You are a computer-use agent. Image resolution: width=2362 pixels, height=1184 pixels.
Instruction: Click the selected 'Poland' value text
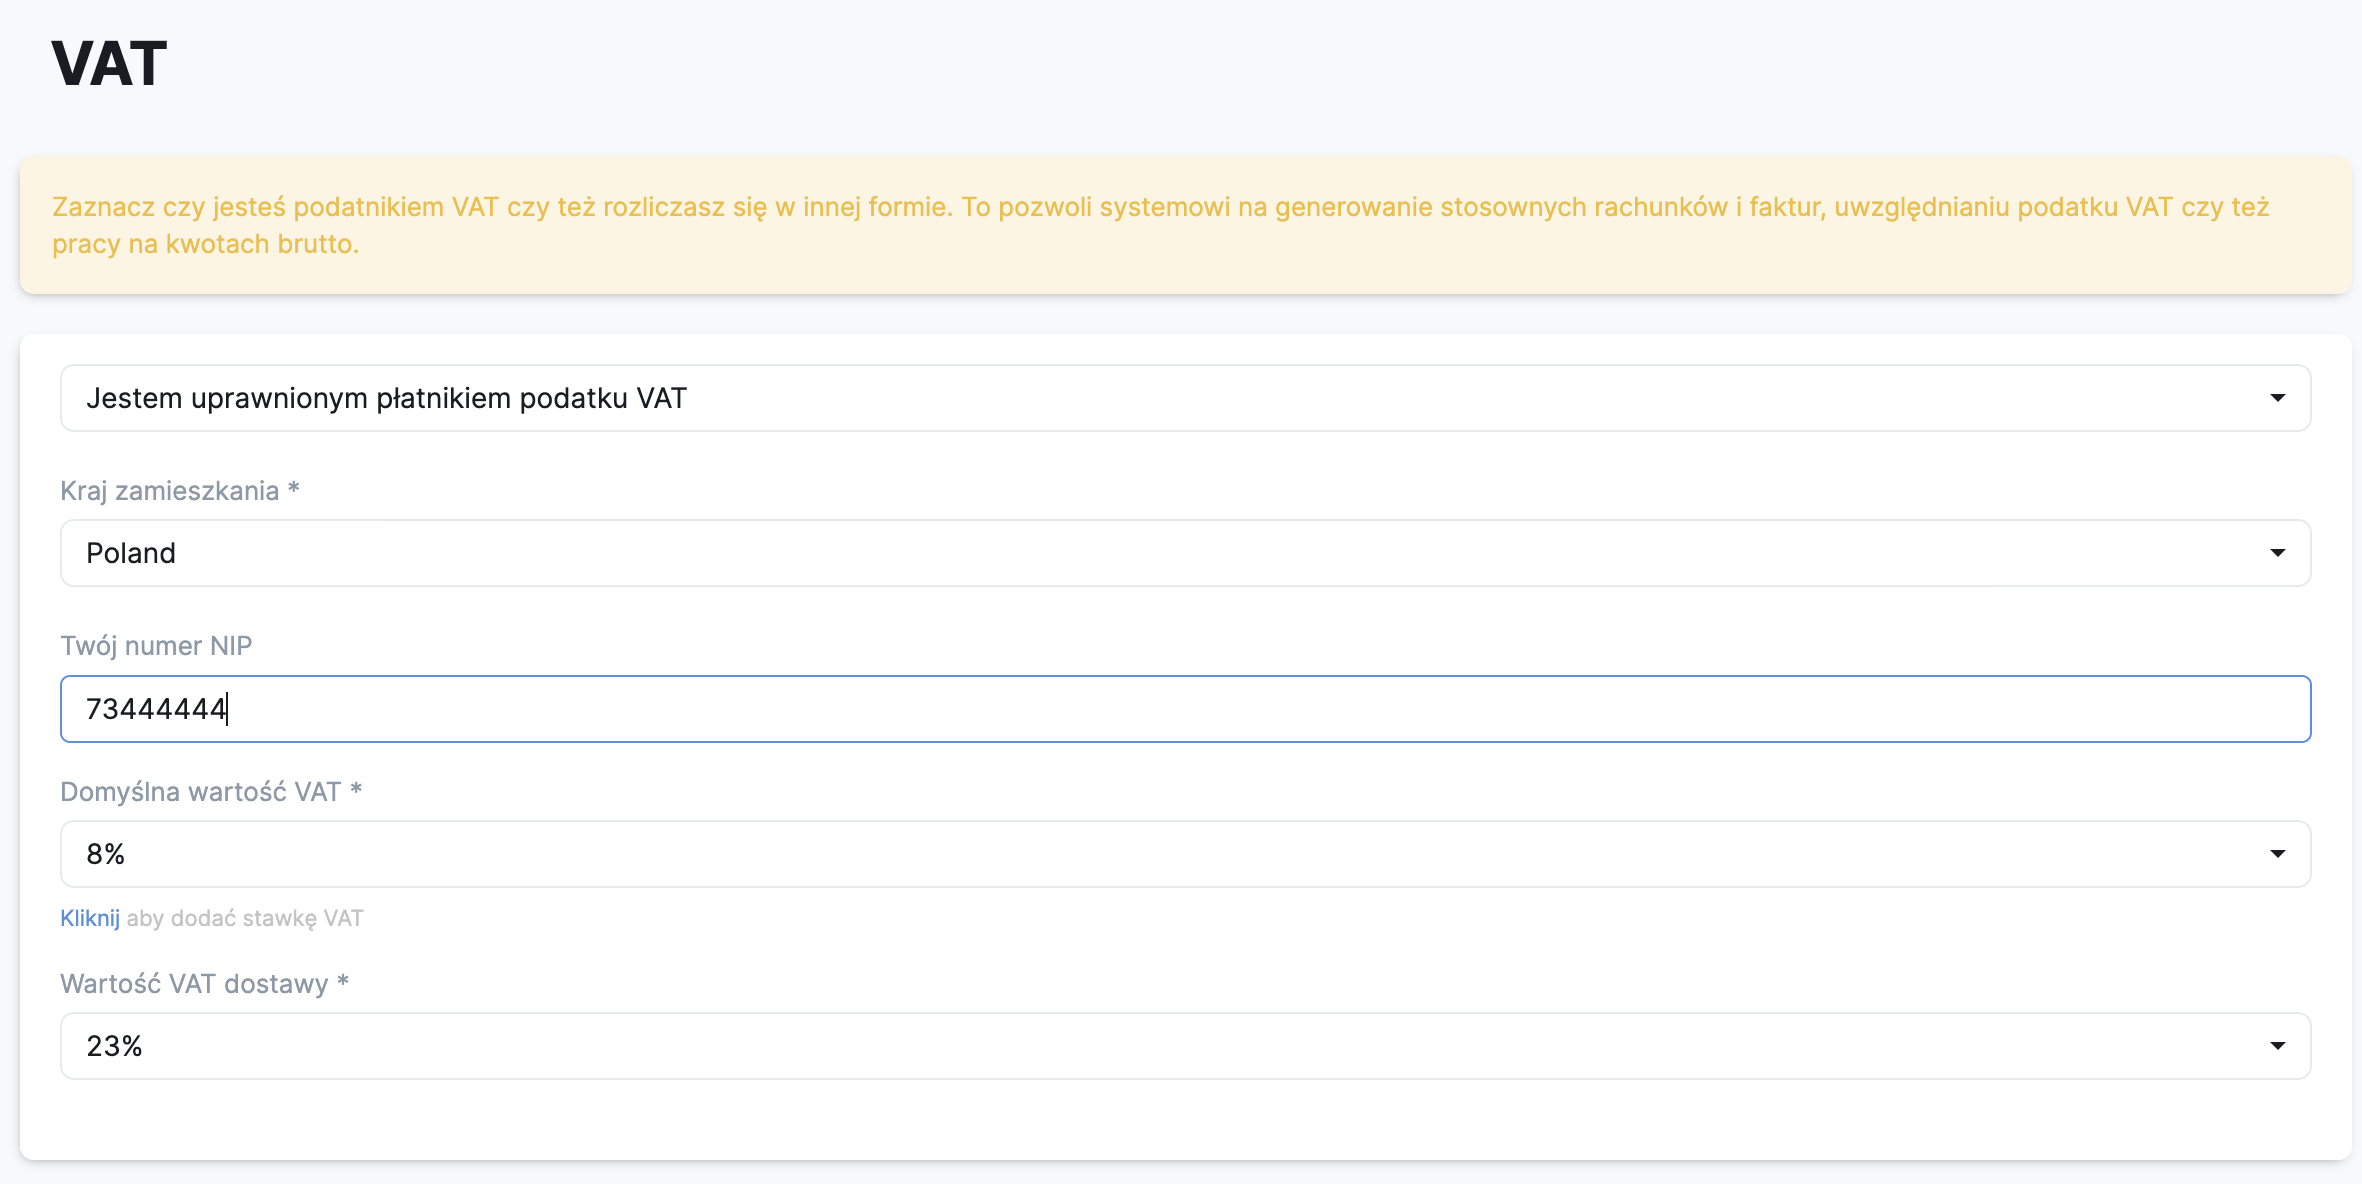point(131,553)
